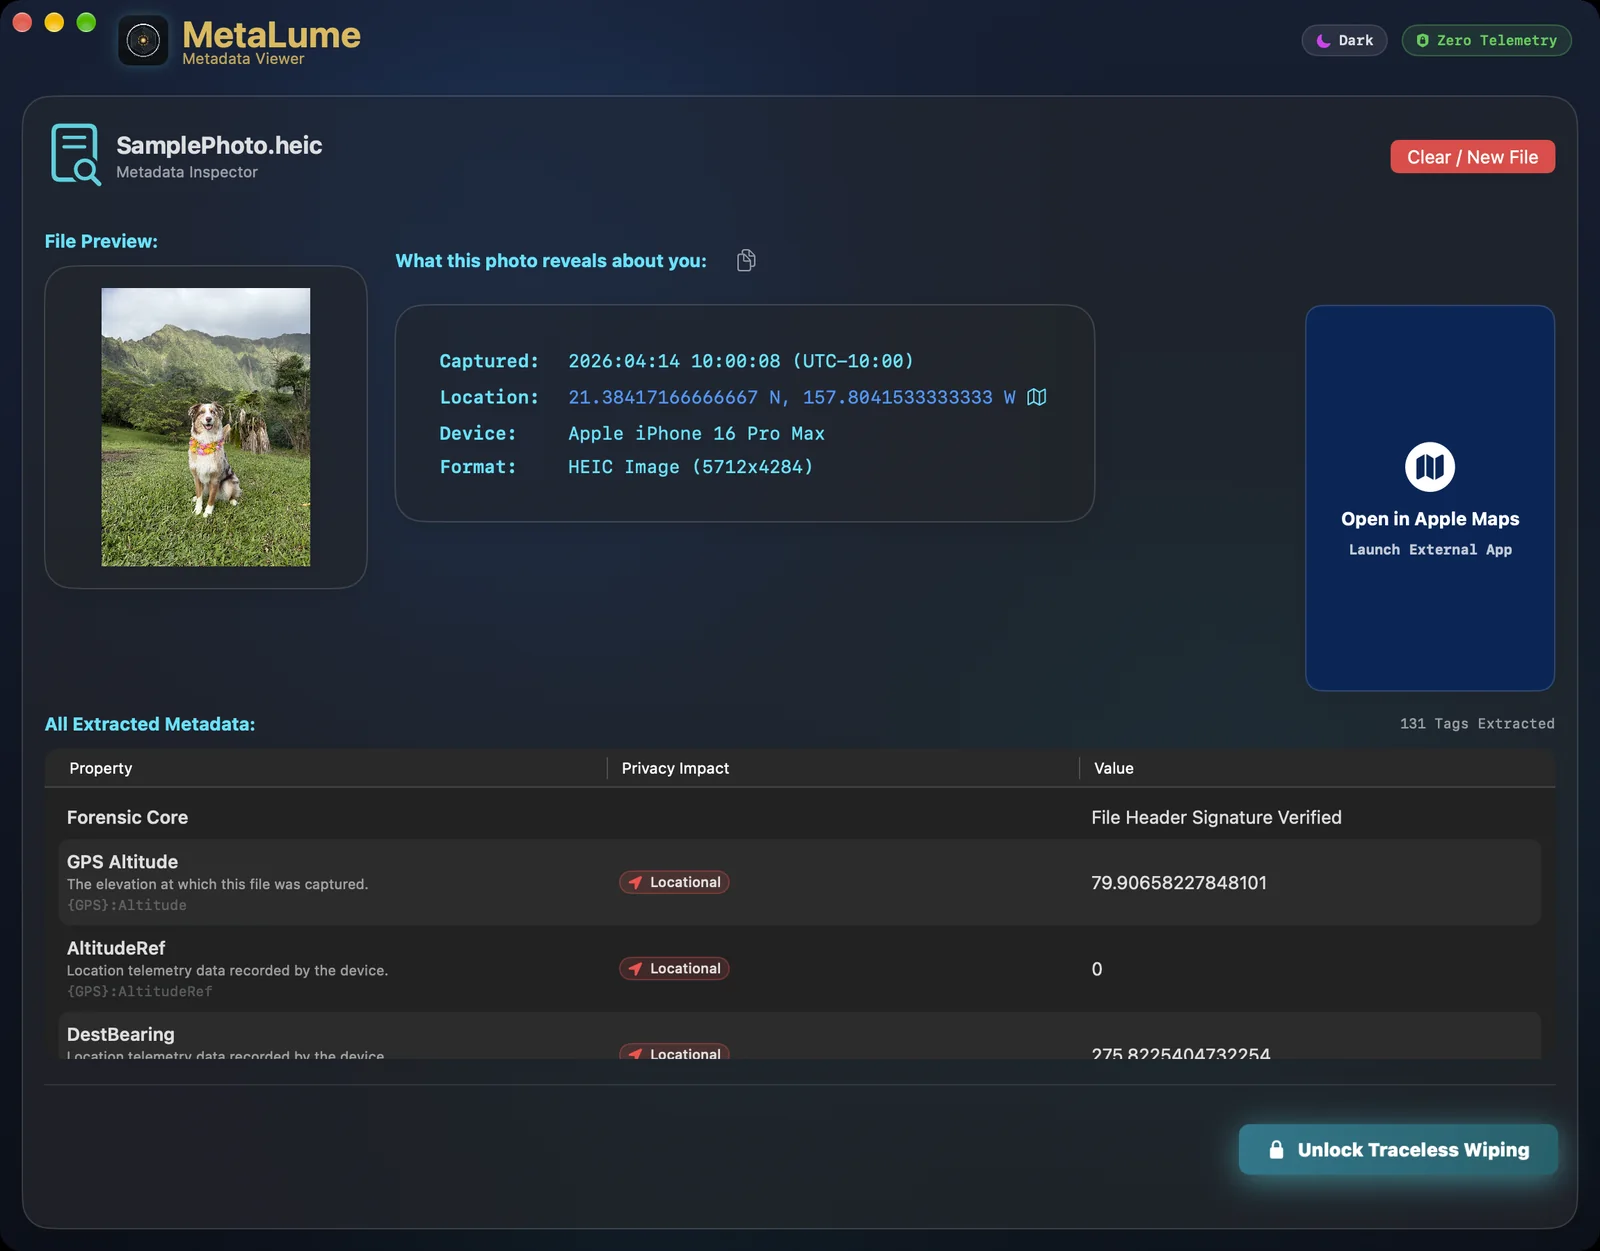
Task: Click the altitude value 79.90658227848101
Action: click(1179, 883)
